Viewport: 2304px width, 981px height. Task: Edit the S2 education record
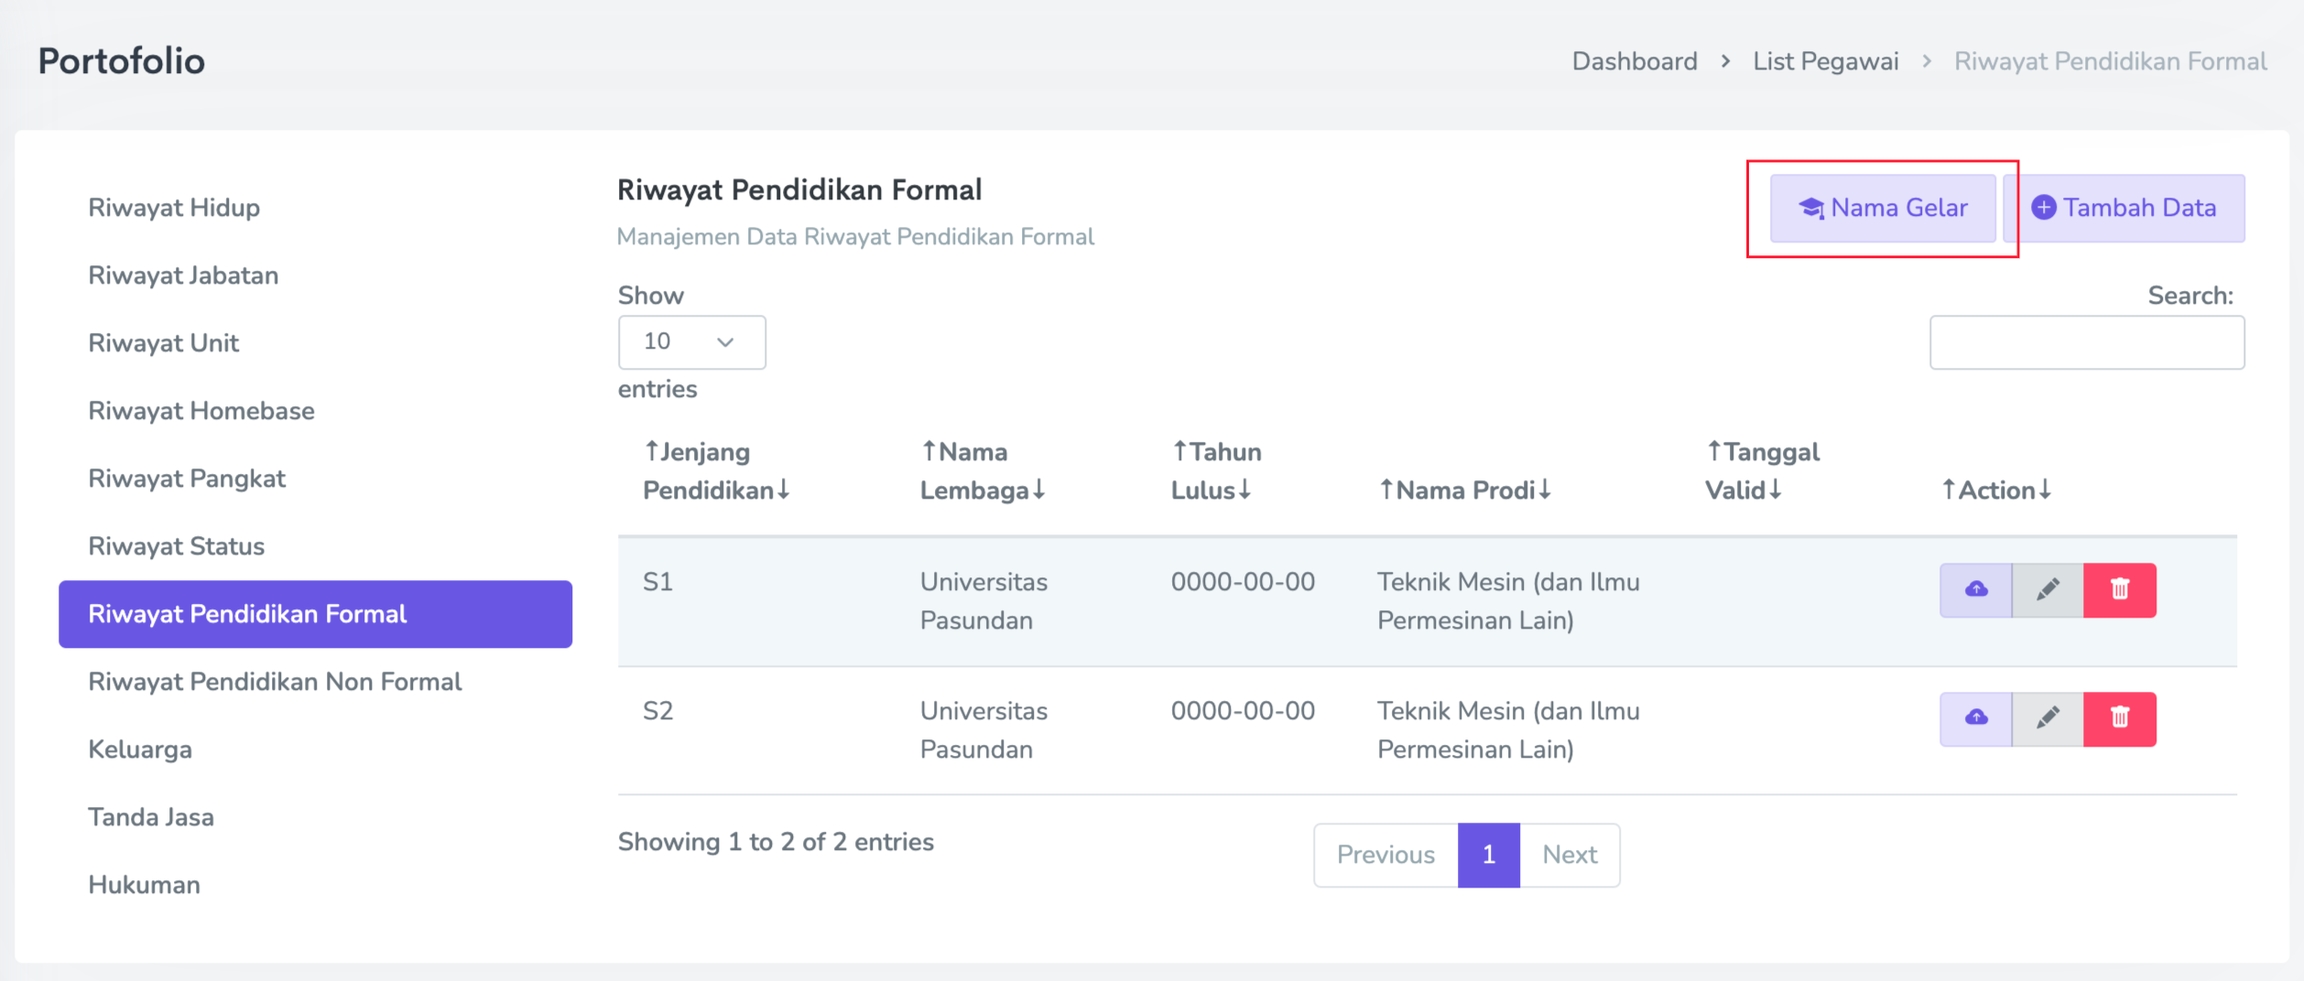point(2047,718)
